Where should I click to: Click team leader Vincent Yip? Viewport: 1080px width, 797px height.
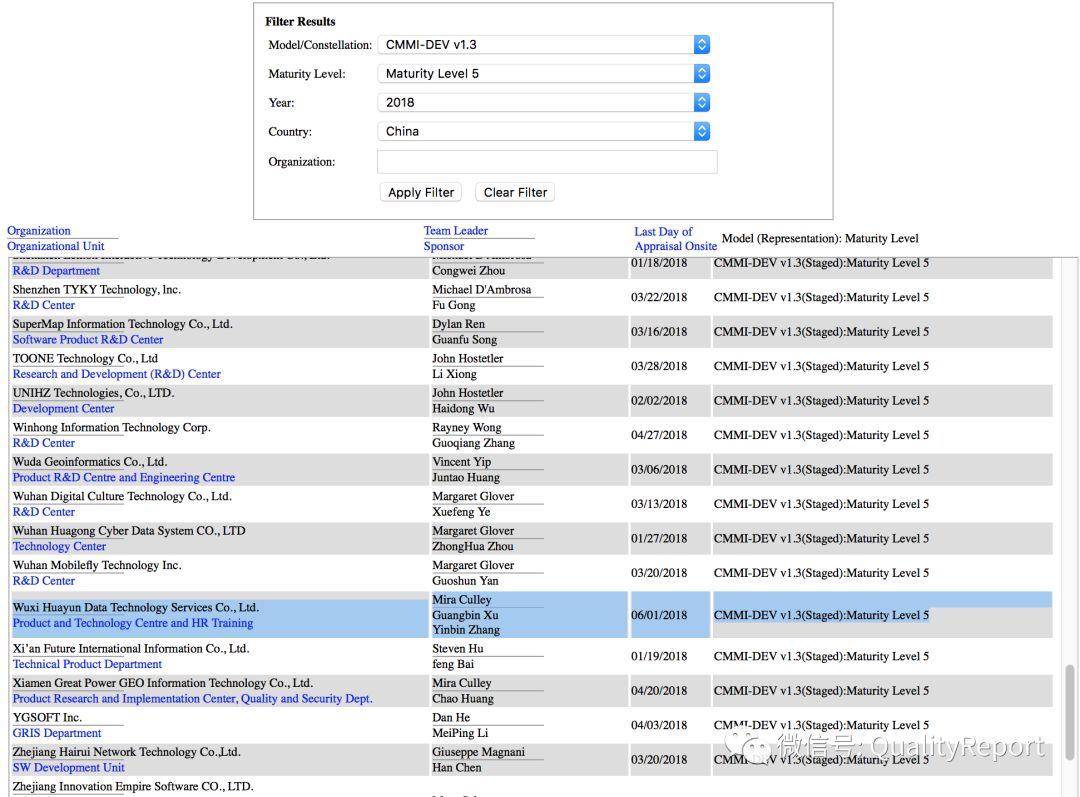pyautogui.click(x=461, y=462)
